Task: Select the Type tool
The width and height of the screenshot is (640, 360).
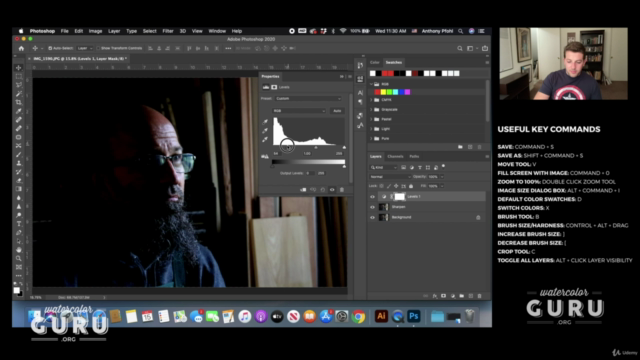Action: [x=18, y=224]
